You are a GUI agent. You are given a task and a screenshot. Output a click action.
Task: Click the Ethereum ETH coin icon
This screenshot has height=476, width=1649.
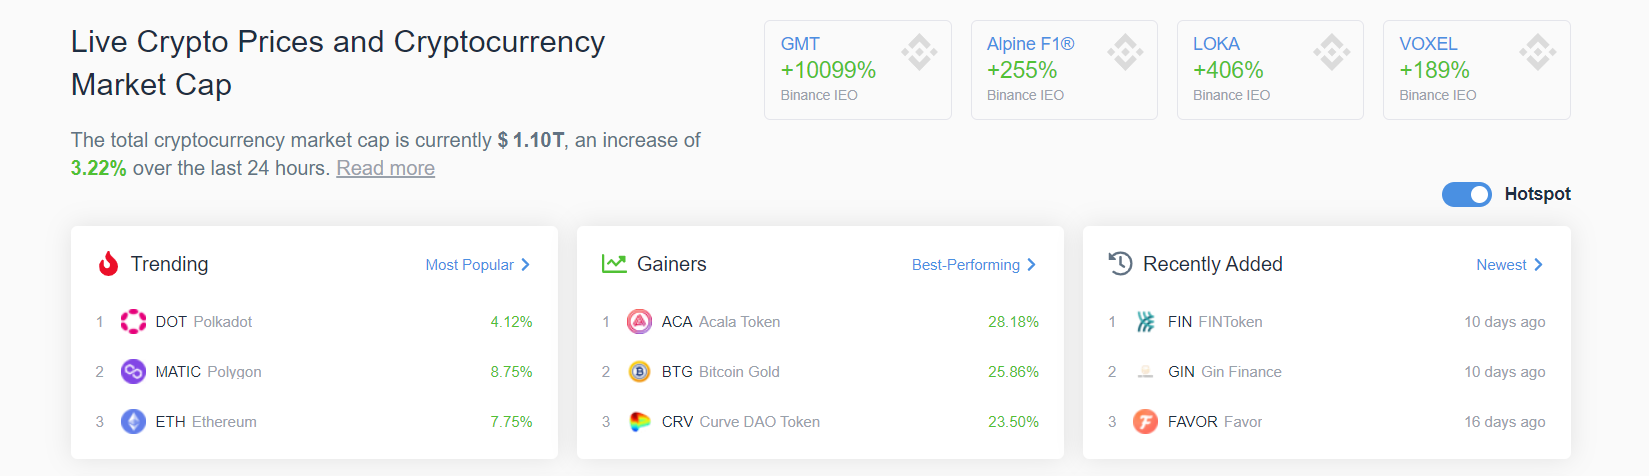(133, 421)
